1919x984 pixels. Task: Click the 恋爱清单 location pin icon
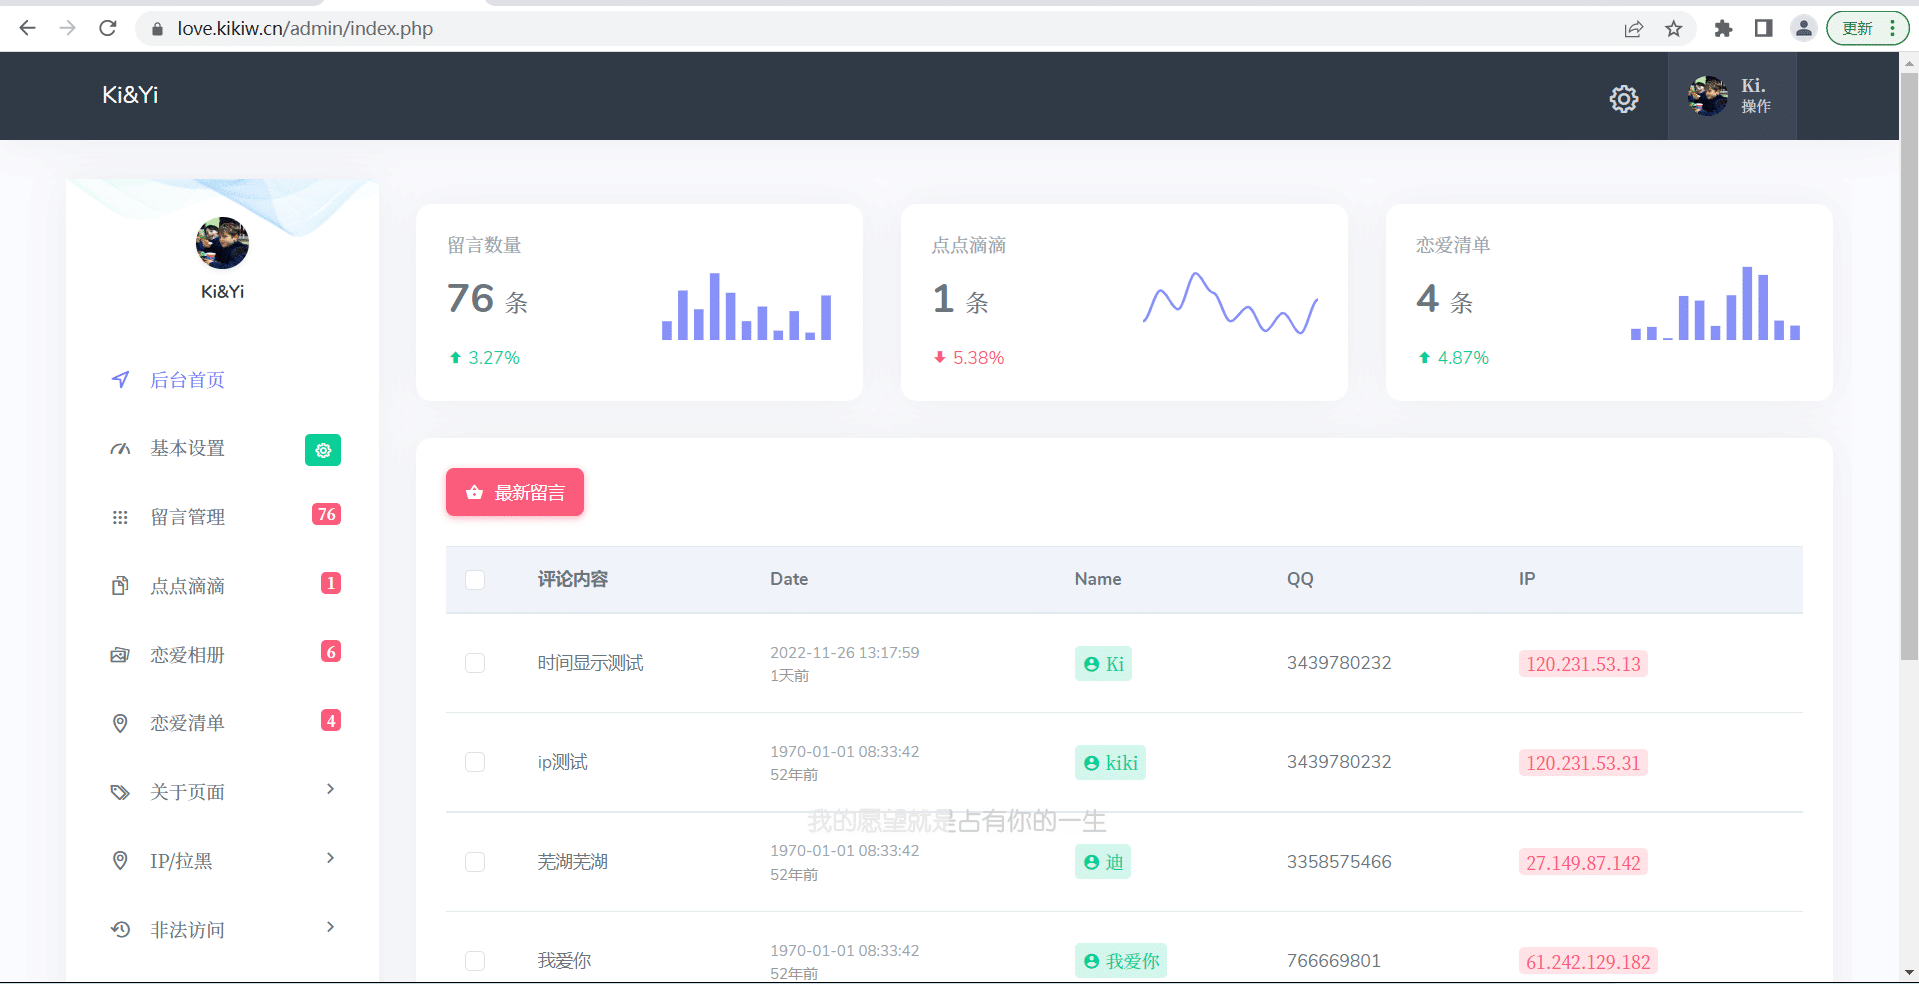pos(120,722)
